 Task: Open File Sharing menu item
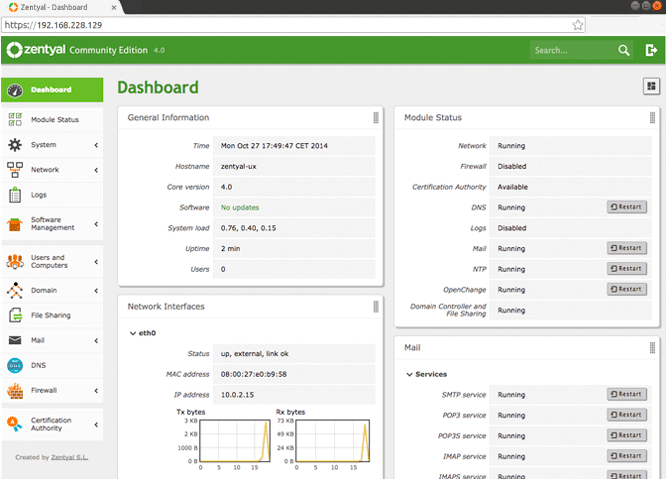pyautogui.click(x=52, y=316)
